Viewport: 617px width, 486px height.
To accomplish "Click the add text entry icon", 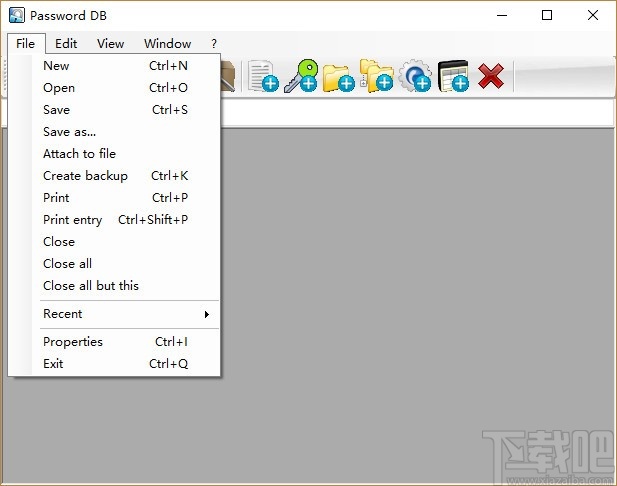I will pyautogui.click(x=263, y=76).
